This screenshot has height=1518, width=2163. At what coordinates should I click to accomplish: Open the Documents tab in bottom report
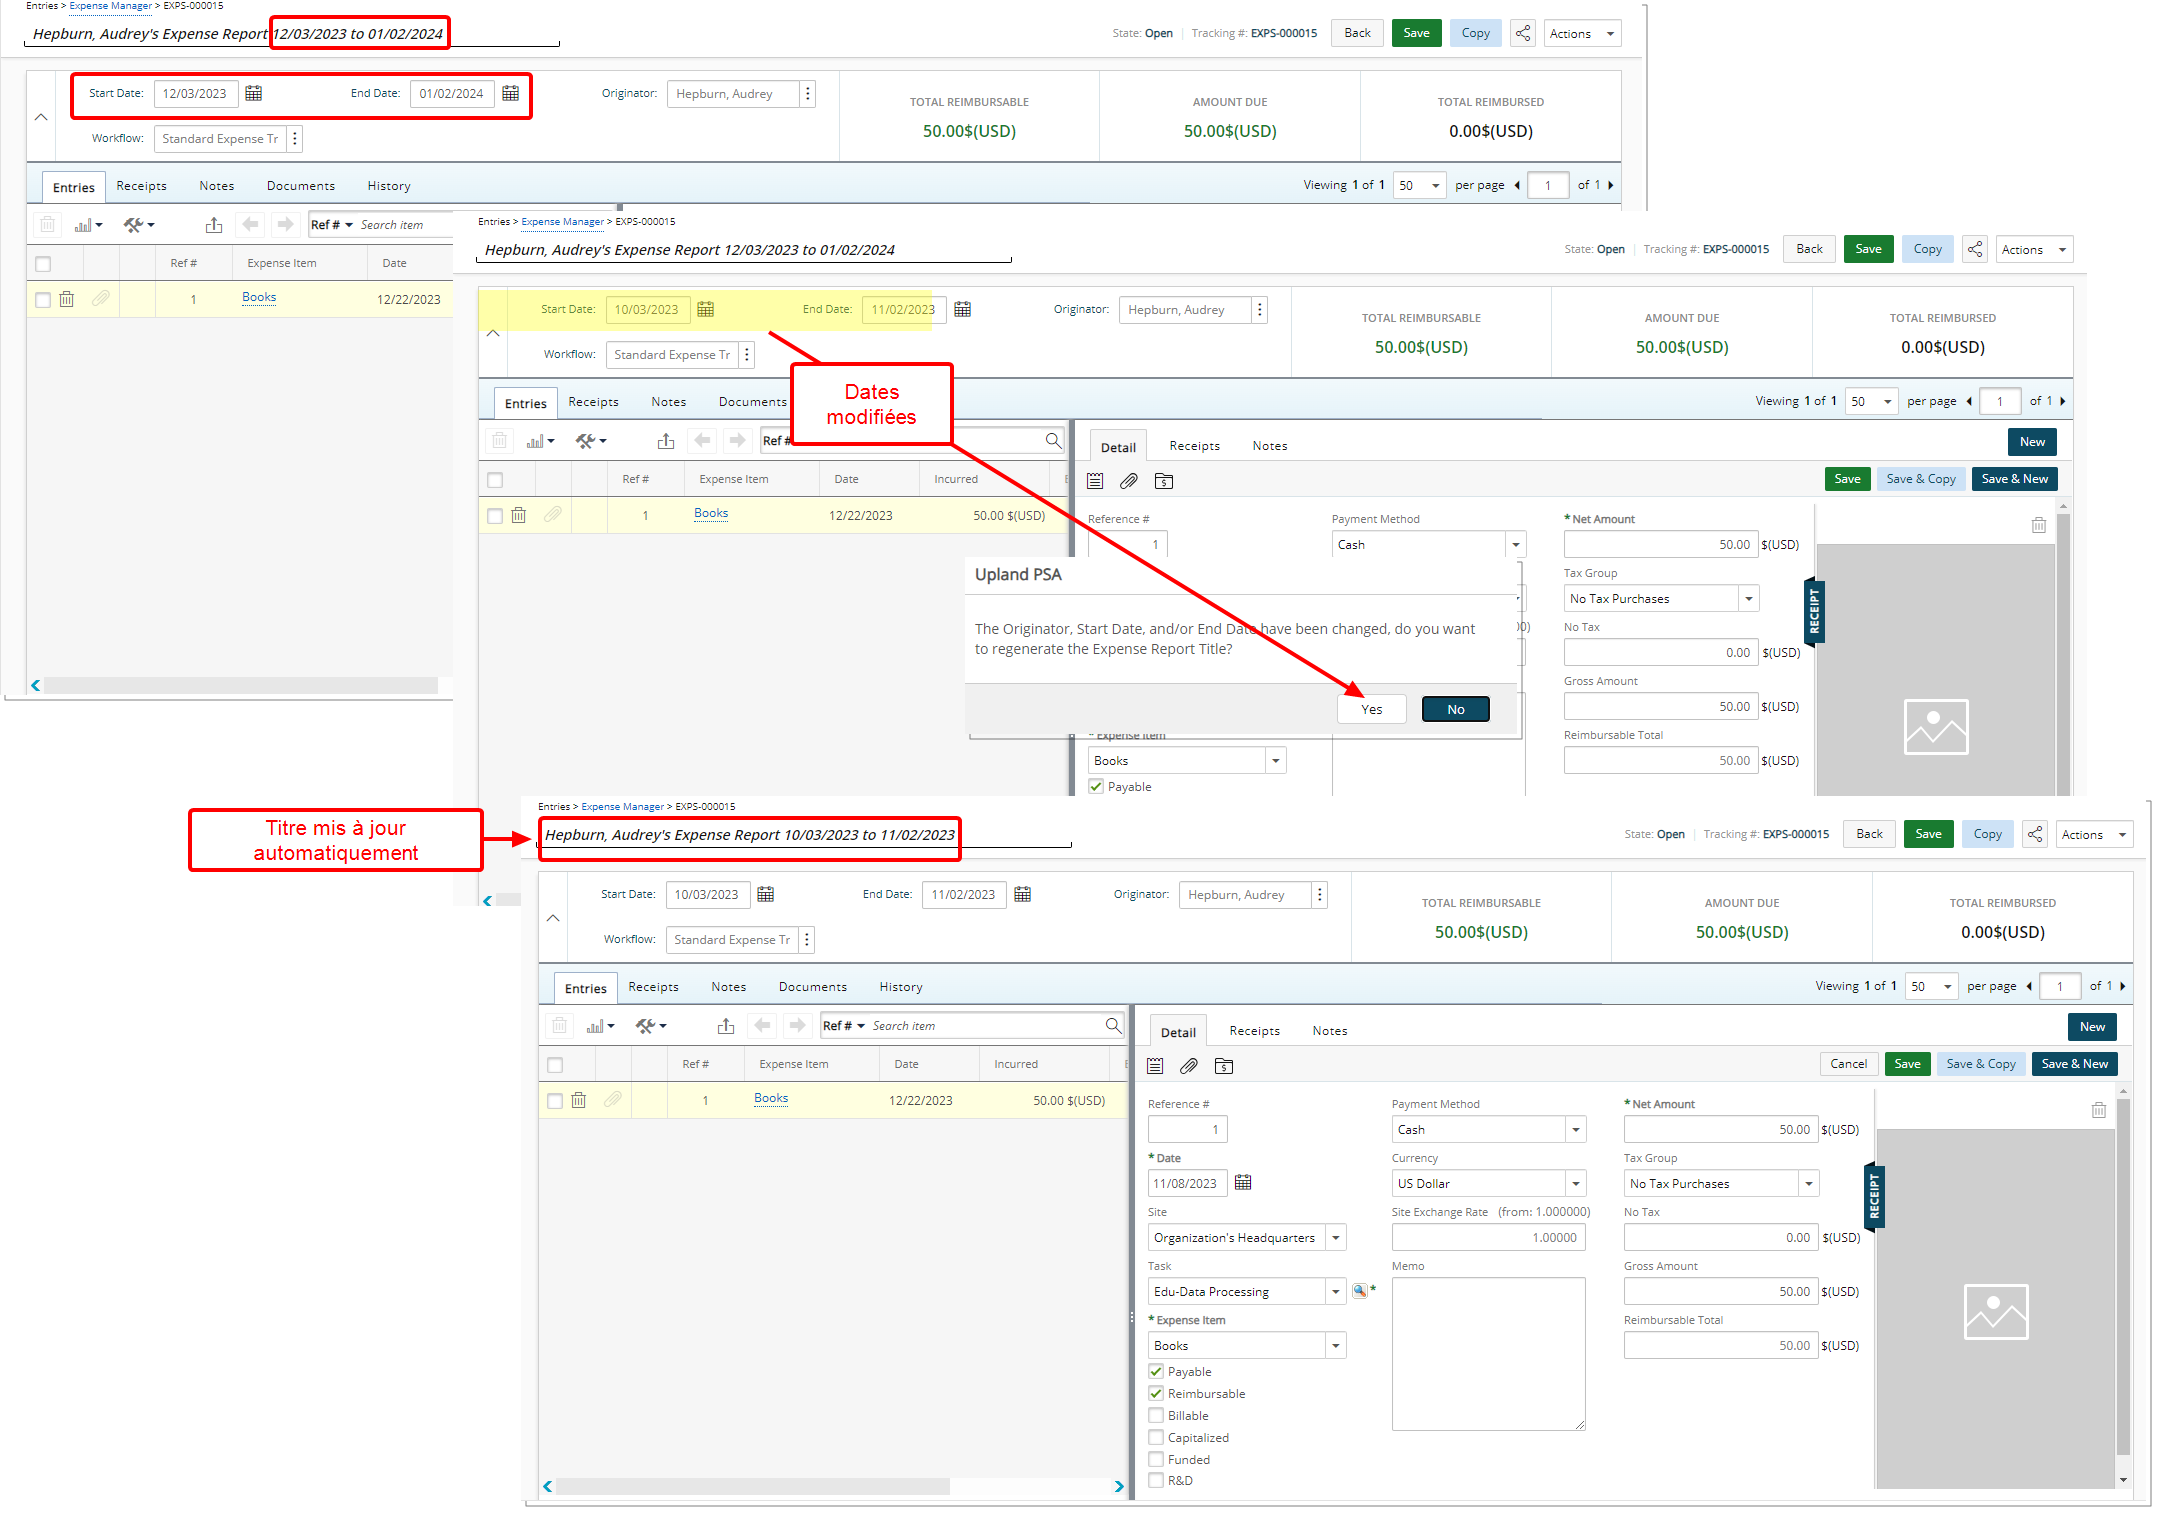click(x=812, y=987)
